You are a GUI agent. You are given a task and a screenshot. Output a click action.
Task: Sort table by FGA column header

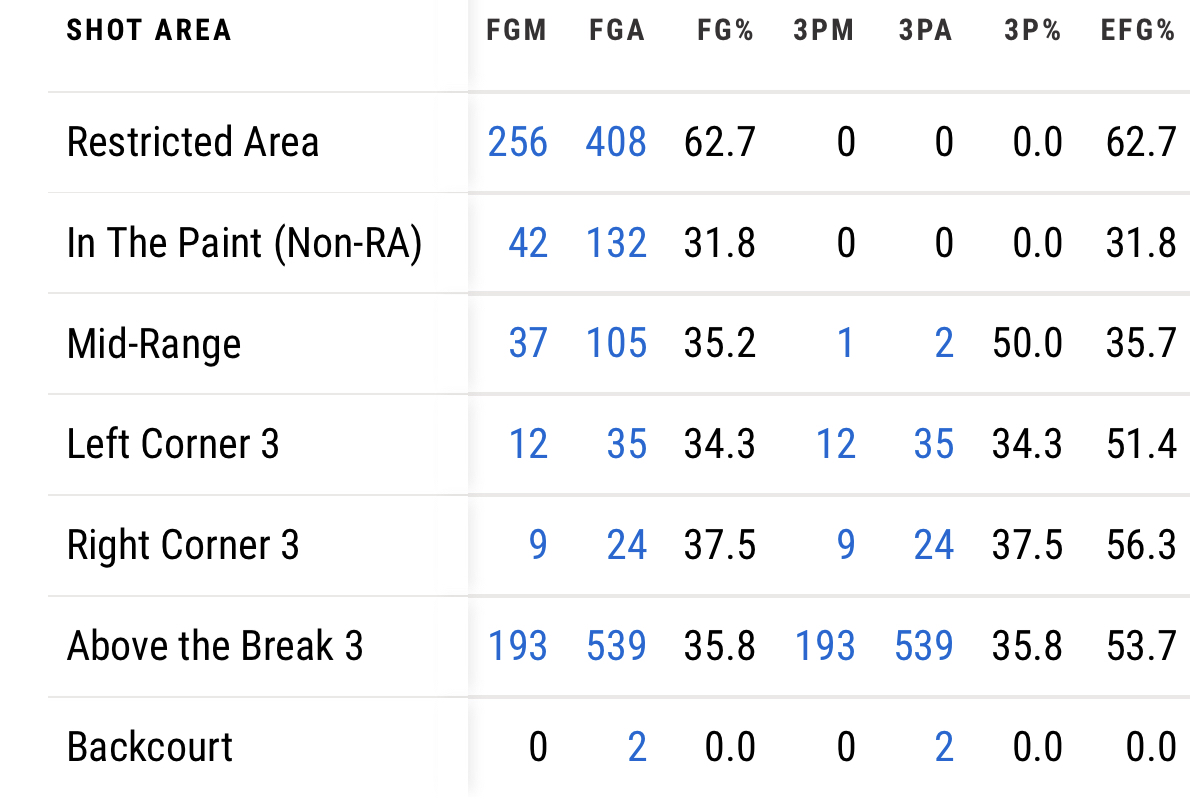(x=617, y=30)
